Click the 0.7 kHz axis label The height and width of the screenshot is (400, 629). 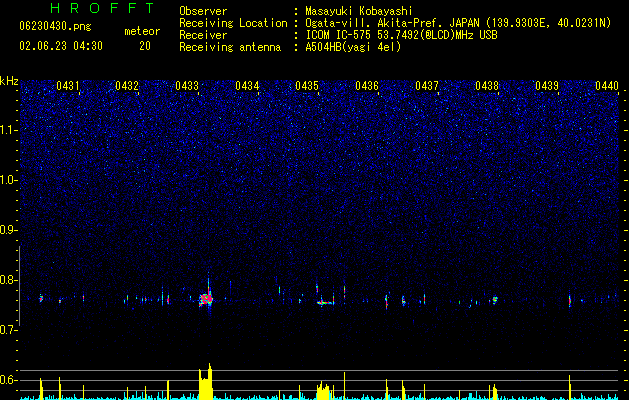point(9,330)
